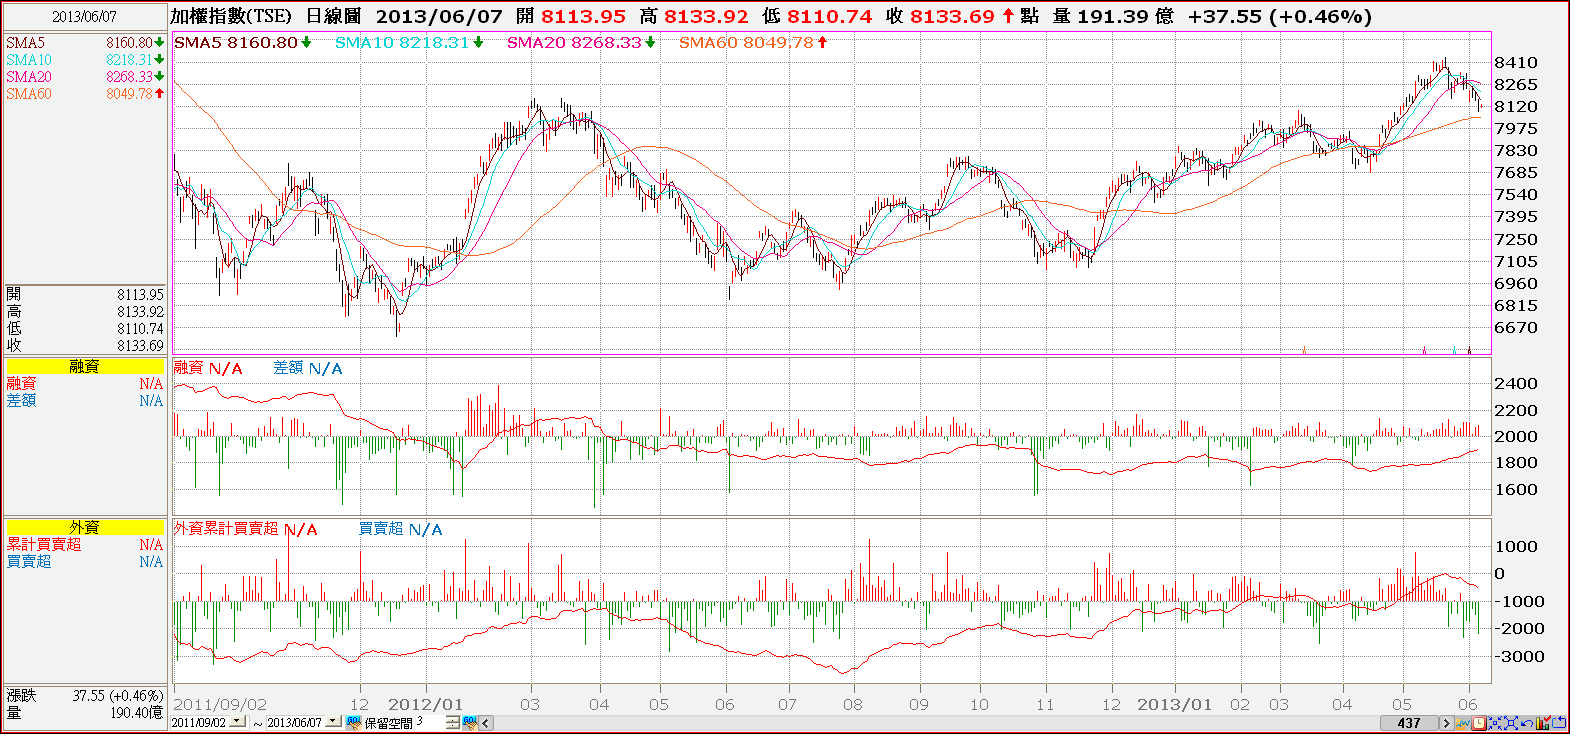Click the date 2013/06/07 in top-left box

[85, 17]
